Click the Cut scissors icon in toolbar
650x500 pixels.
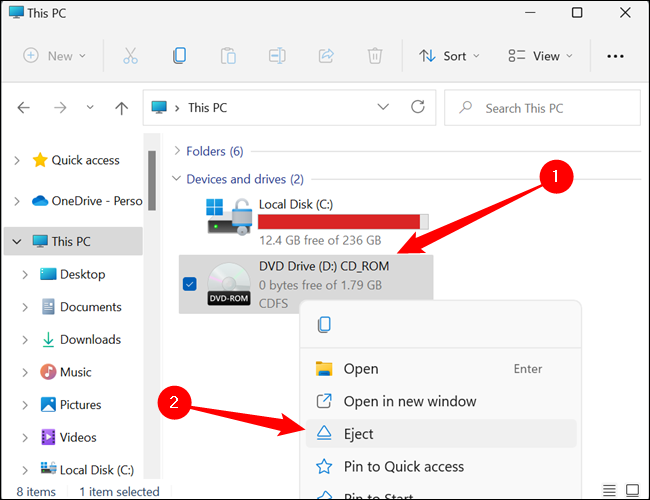(x=130, y=56)
